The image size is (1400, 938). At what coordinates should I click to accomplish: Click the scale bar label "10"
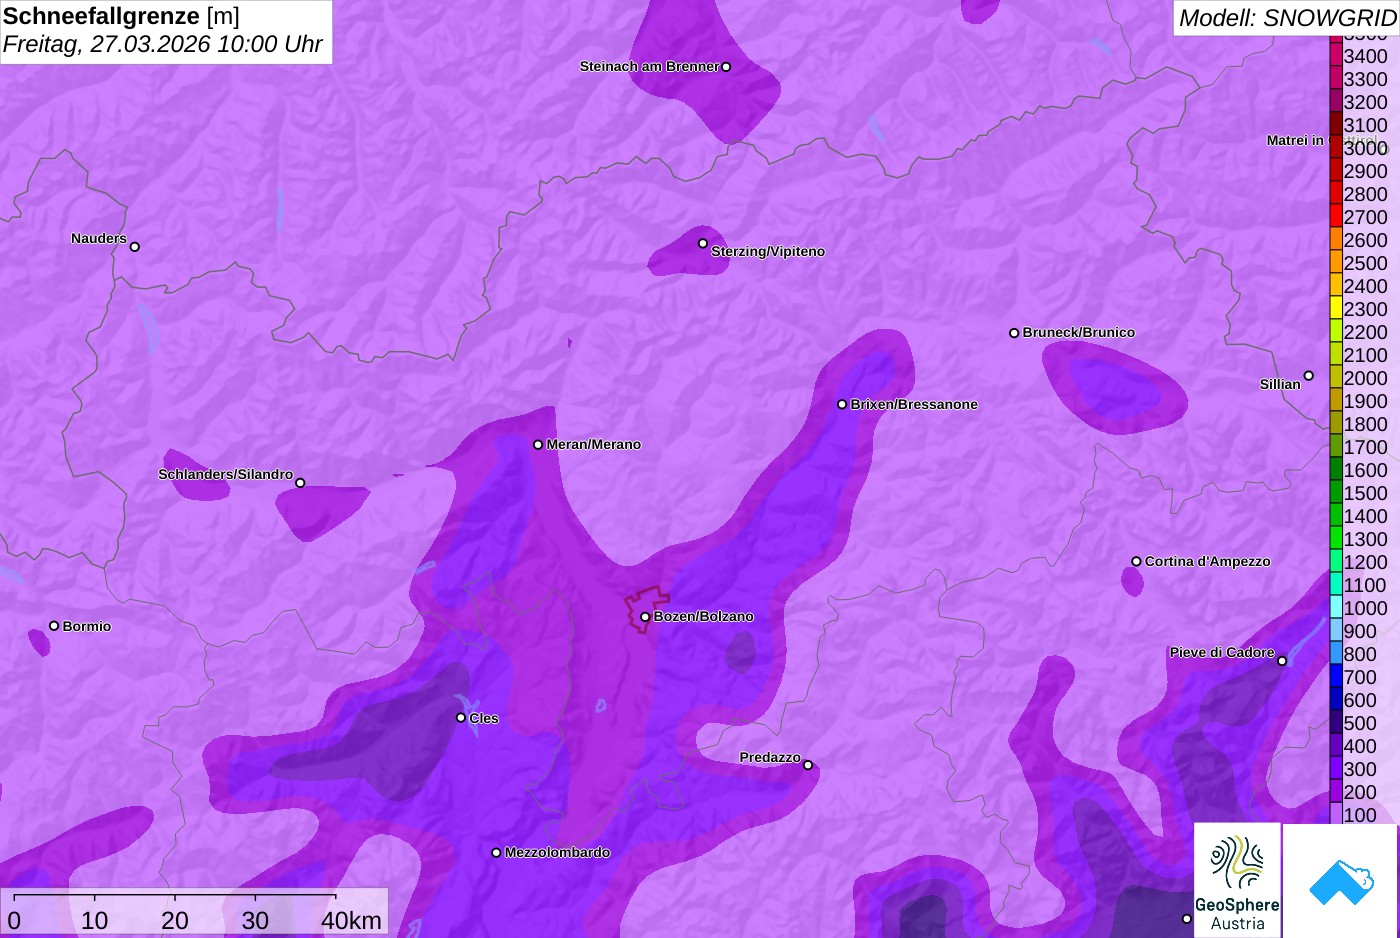[95, 921]
